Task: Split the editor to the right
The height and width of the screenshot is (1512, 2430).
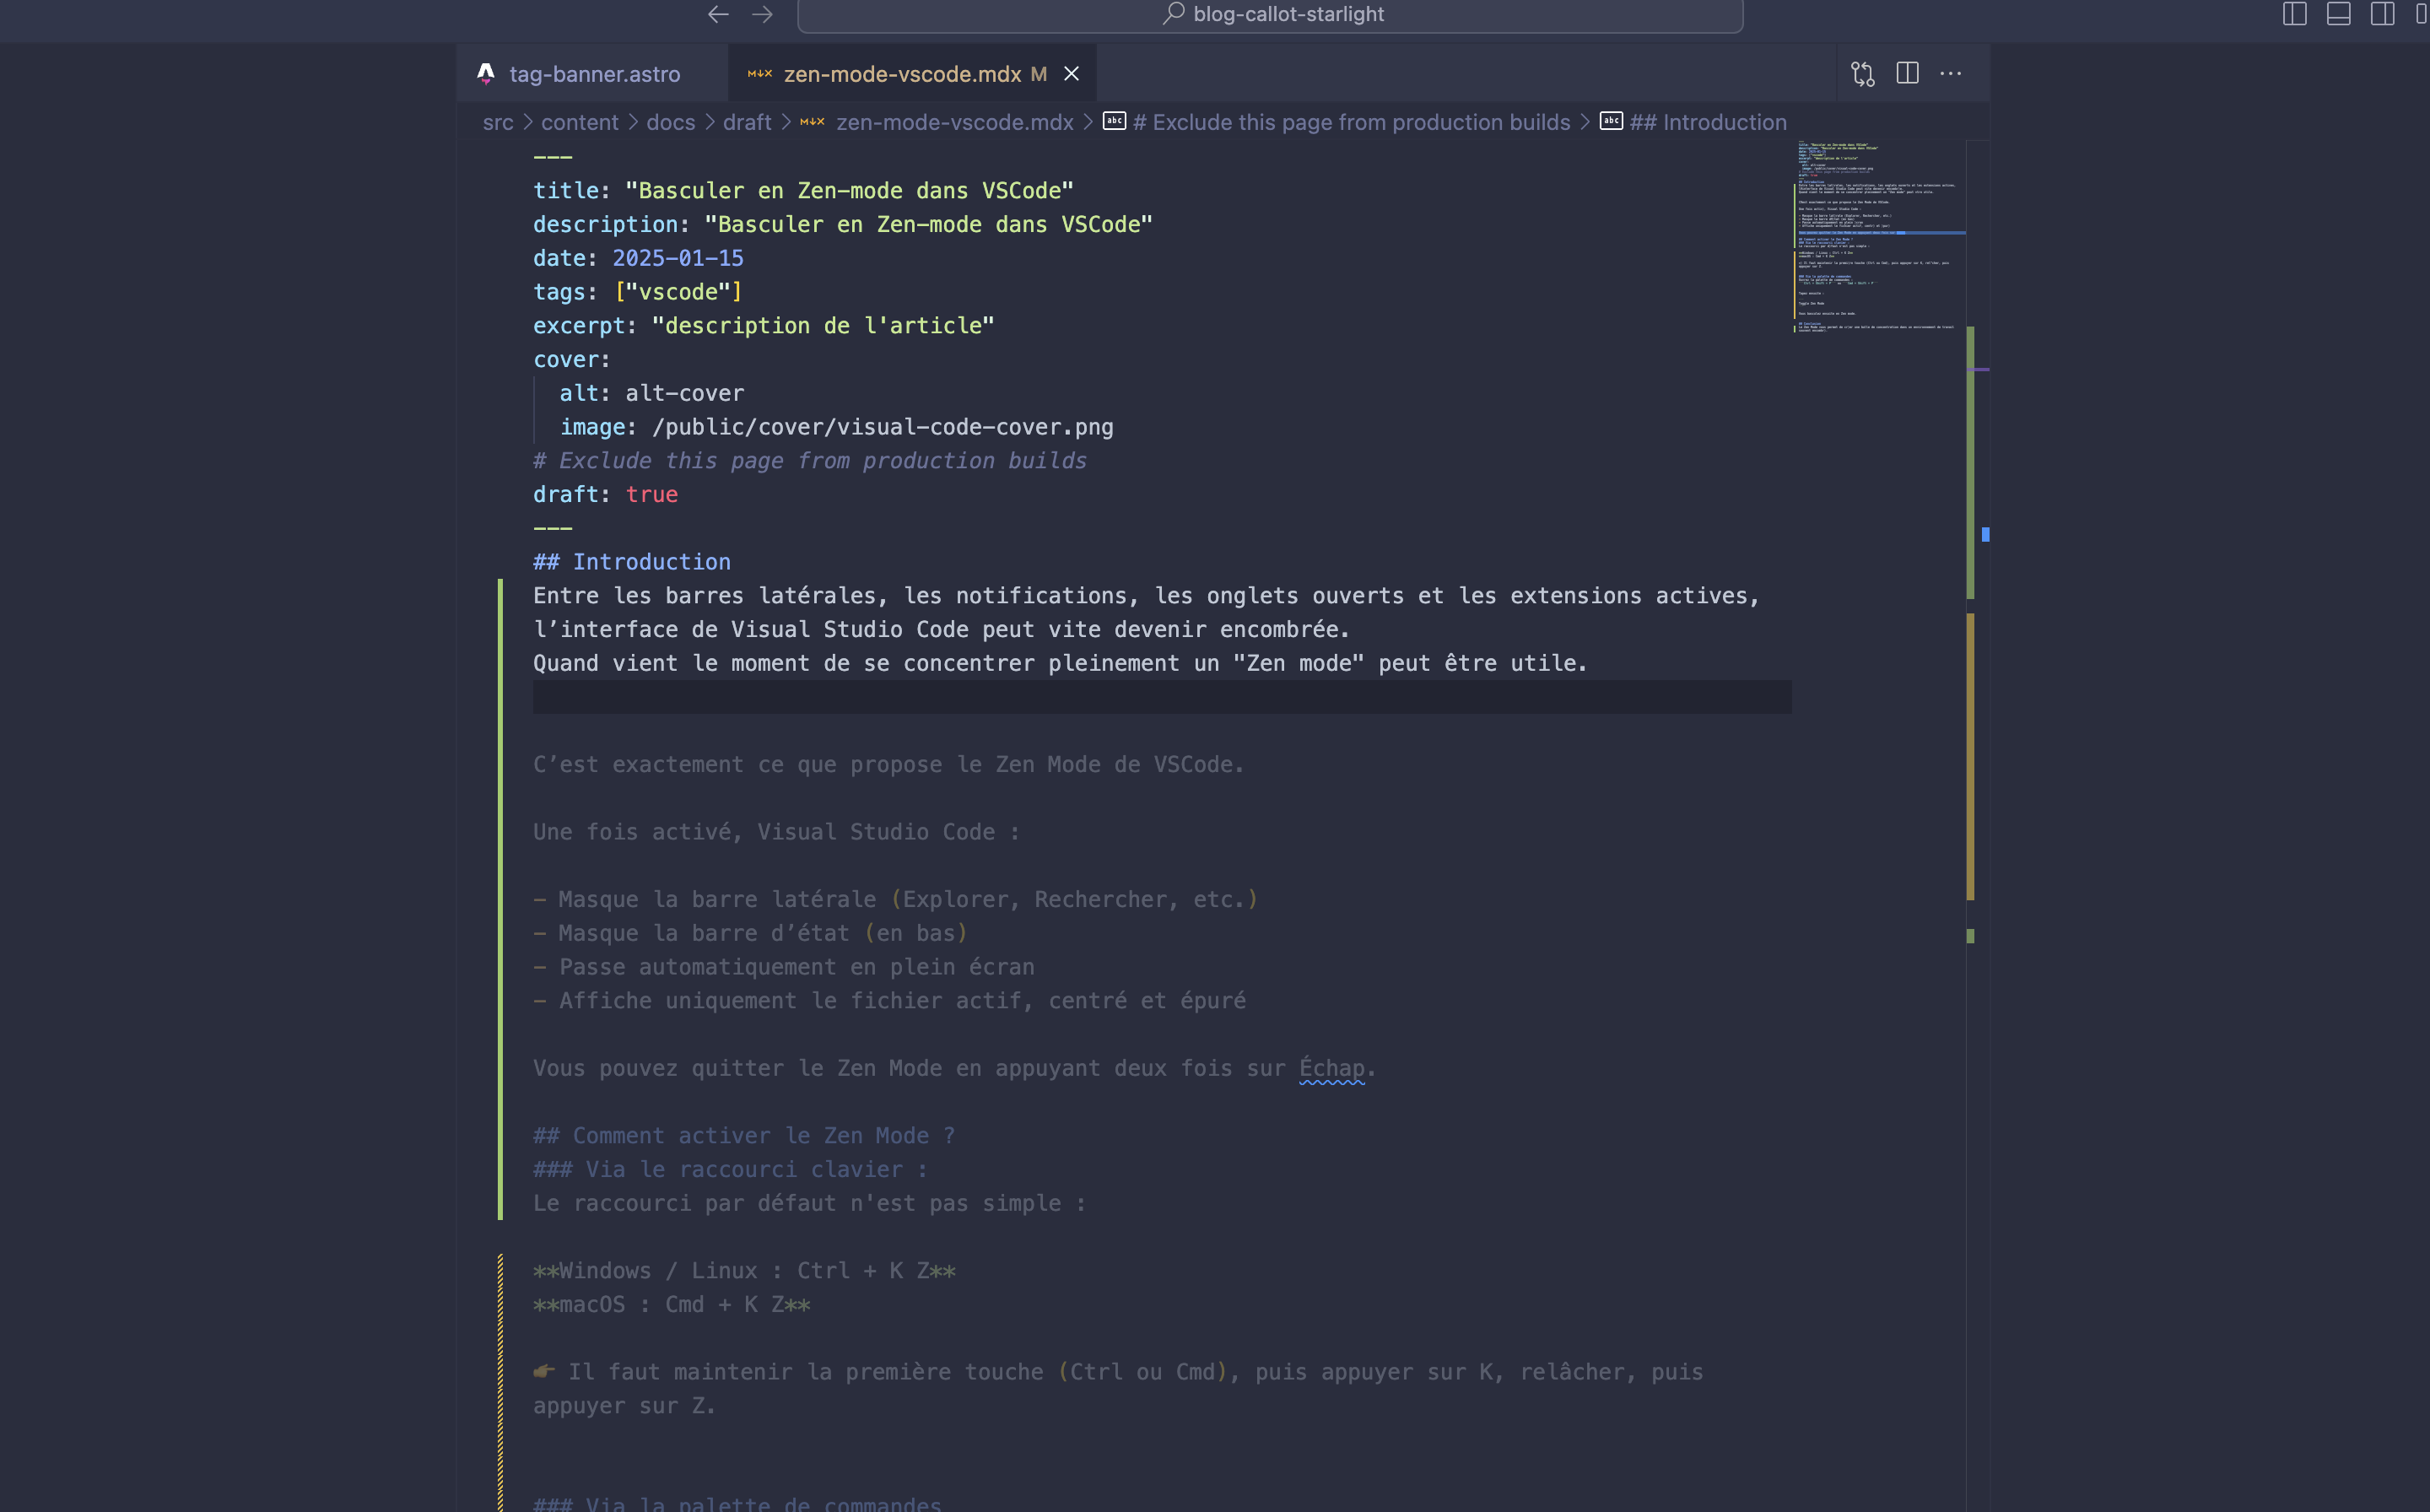Action: [x=1907, y=74]
